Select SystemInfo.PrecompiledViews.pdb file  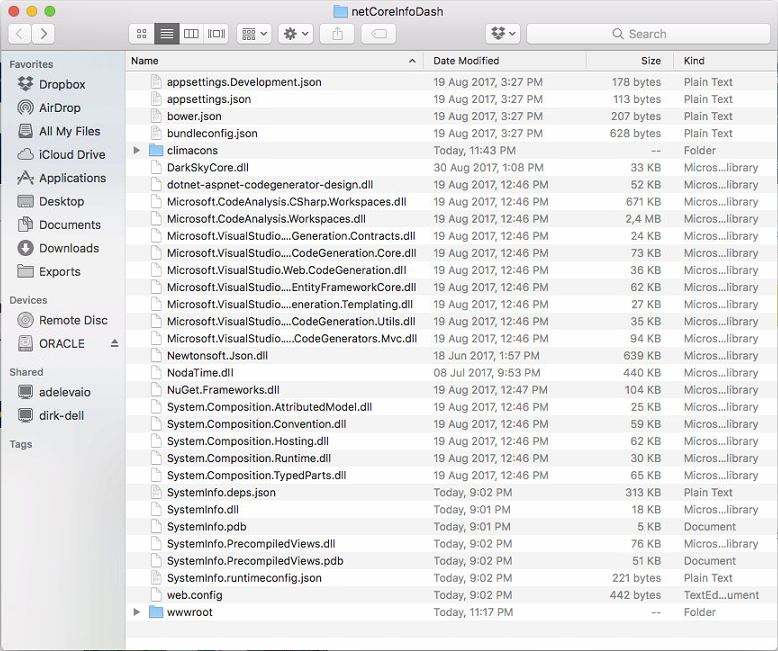(x=452, y=561)
